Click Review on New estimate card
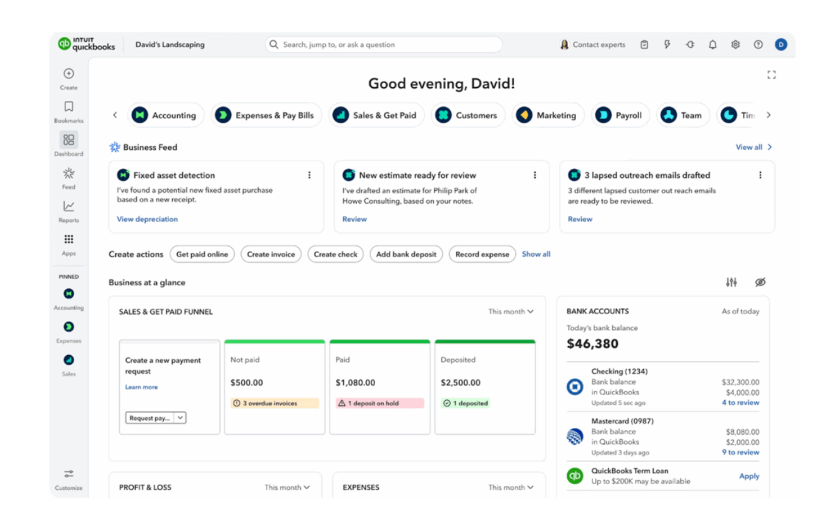Screen dimensions: 822x532 354,219
